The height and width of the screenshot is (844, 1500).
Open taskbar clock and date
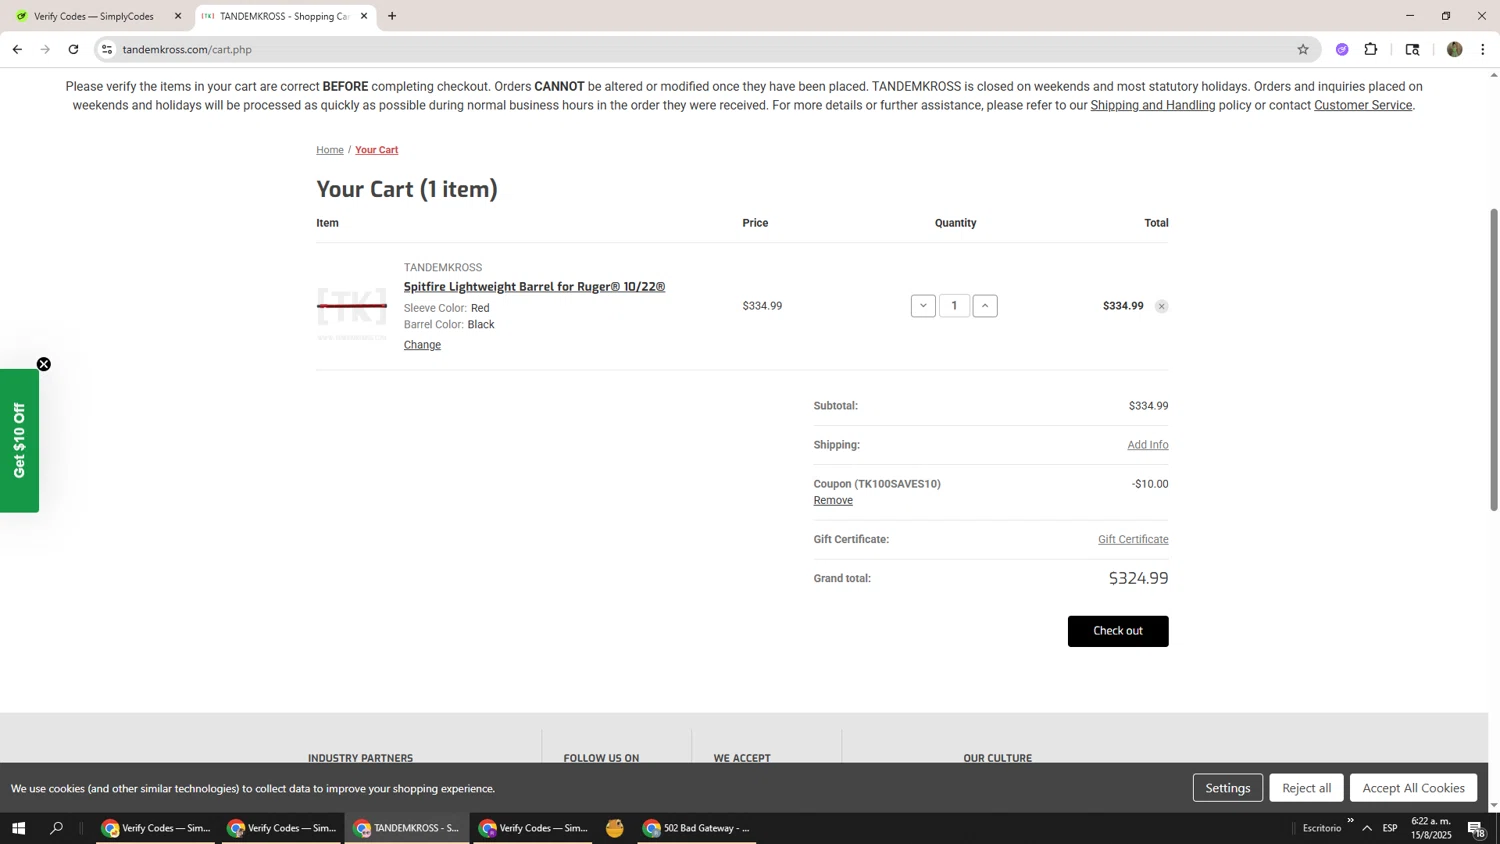[1431, 828]
